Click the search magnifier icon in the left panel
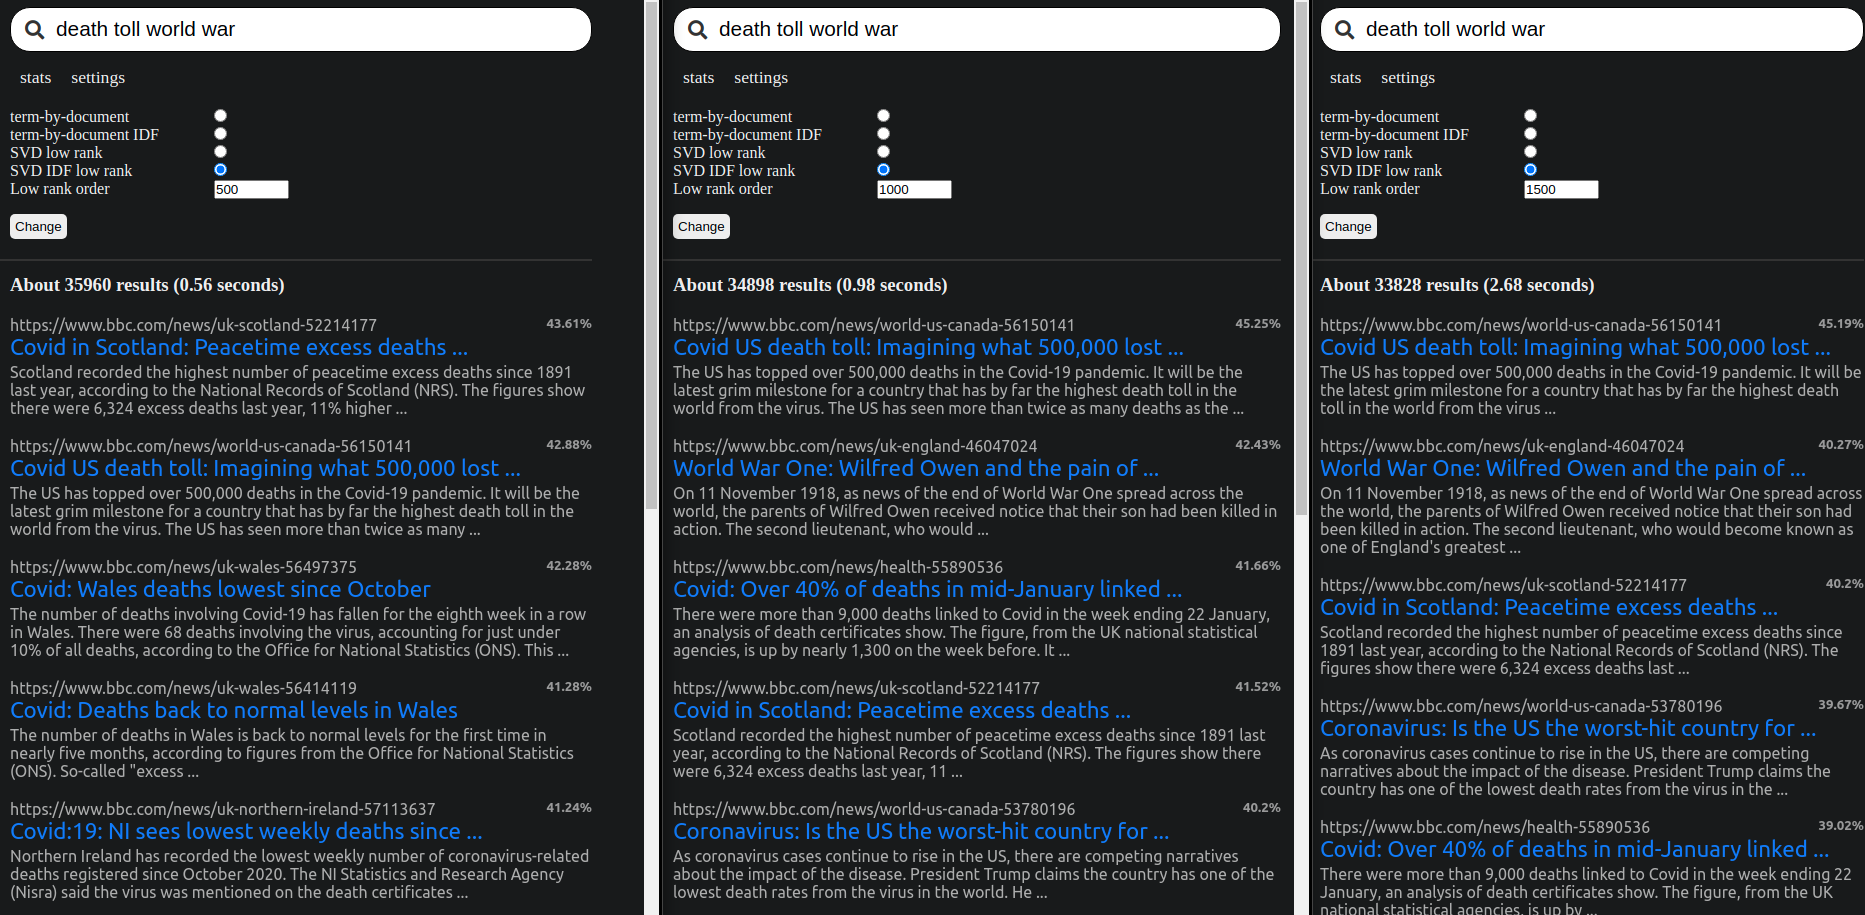 (35, 30)
